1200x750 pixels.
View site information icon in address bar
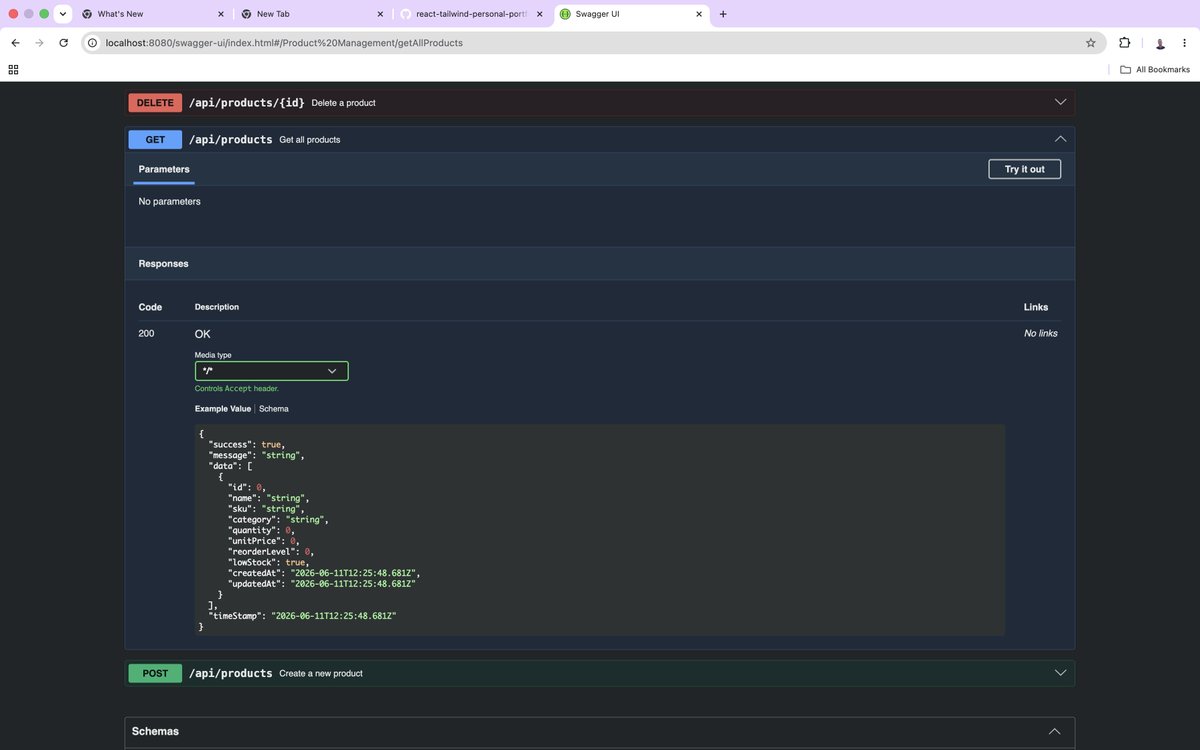click(92, 43)
